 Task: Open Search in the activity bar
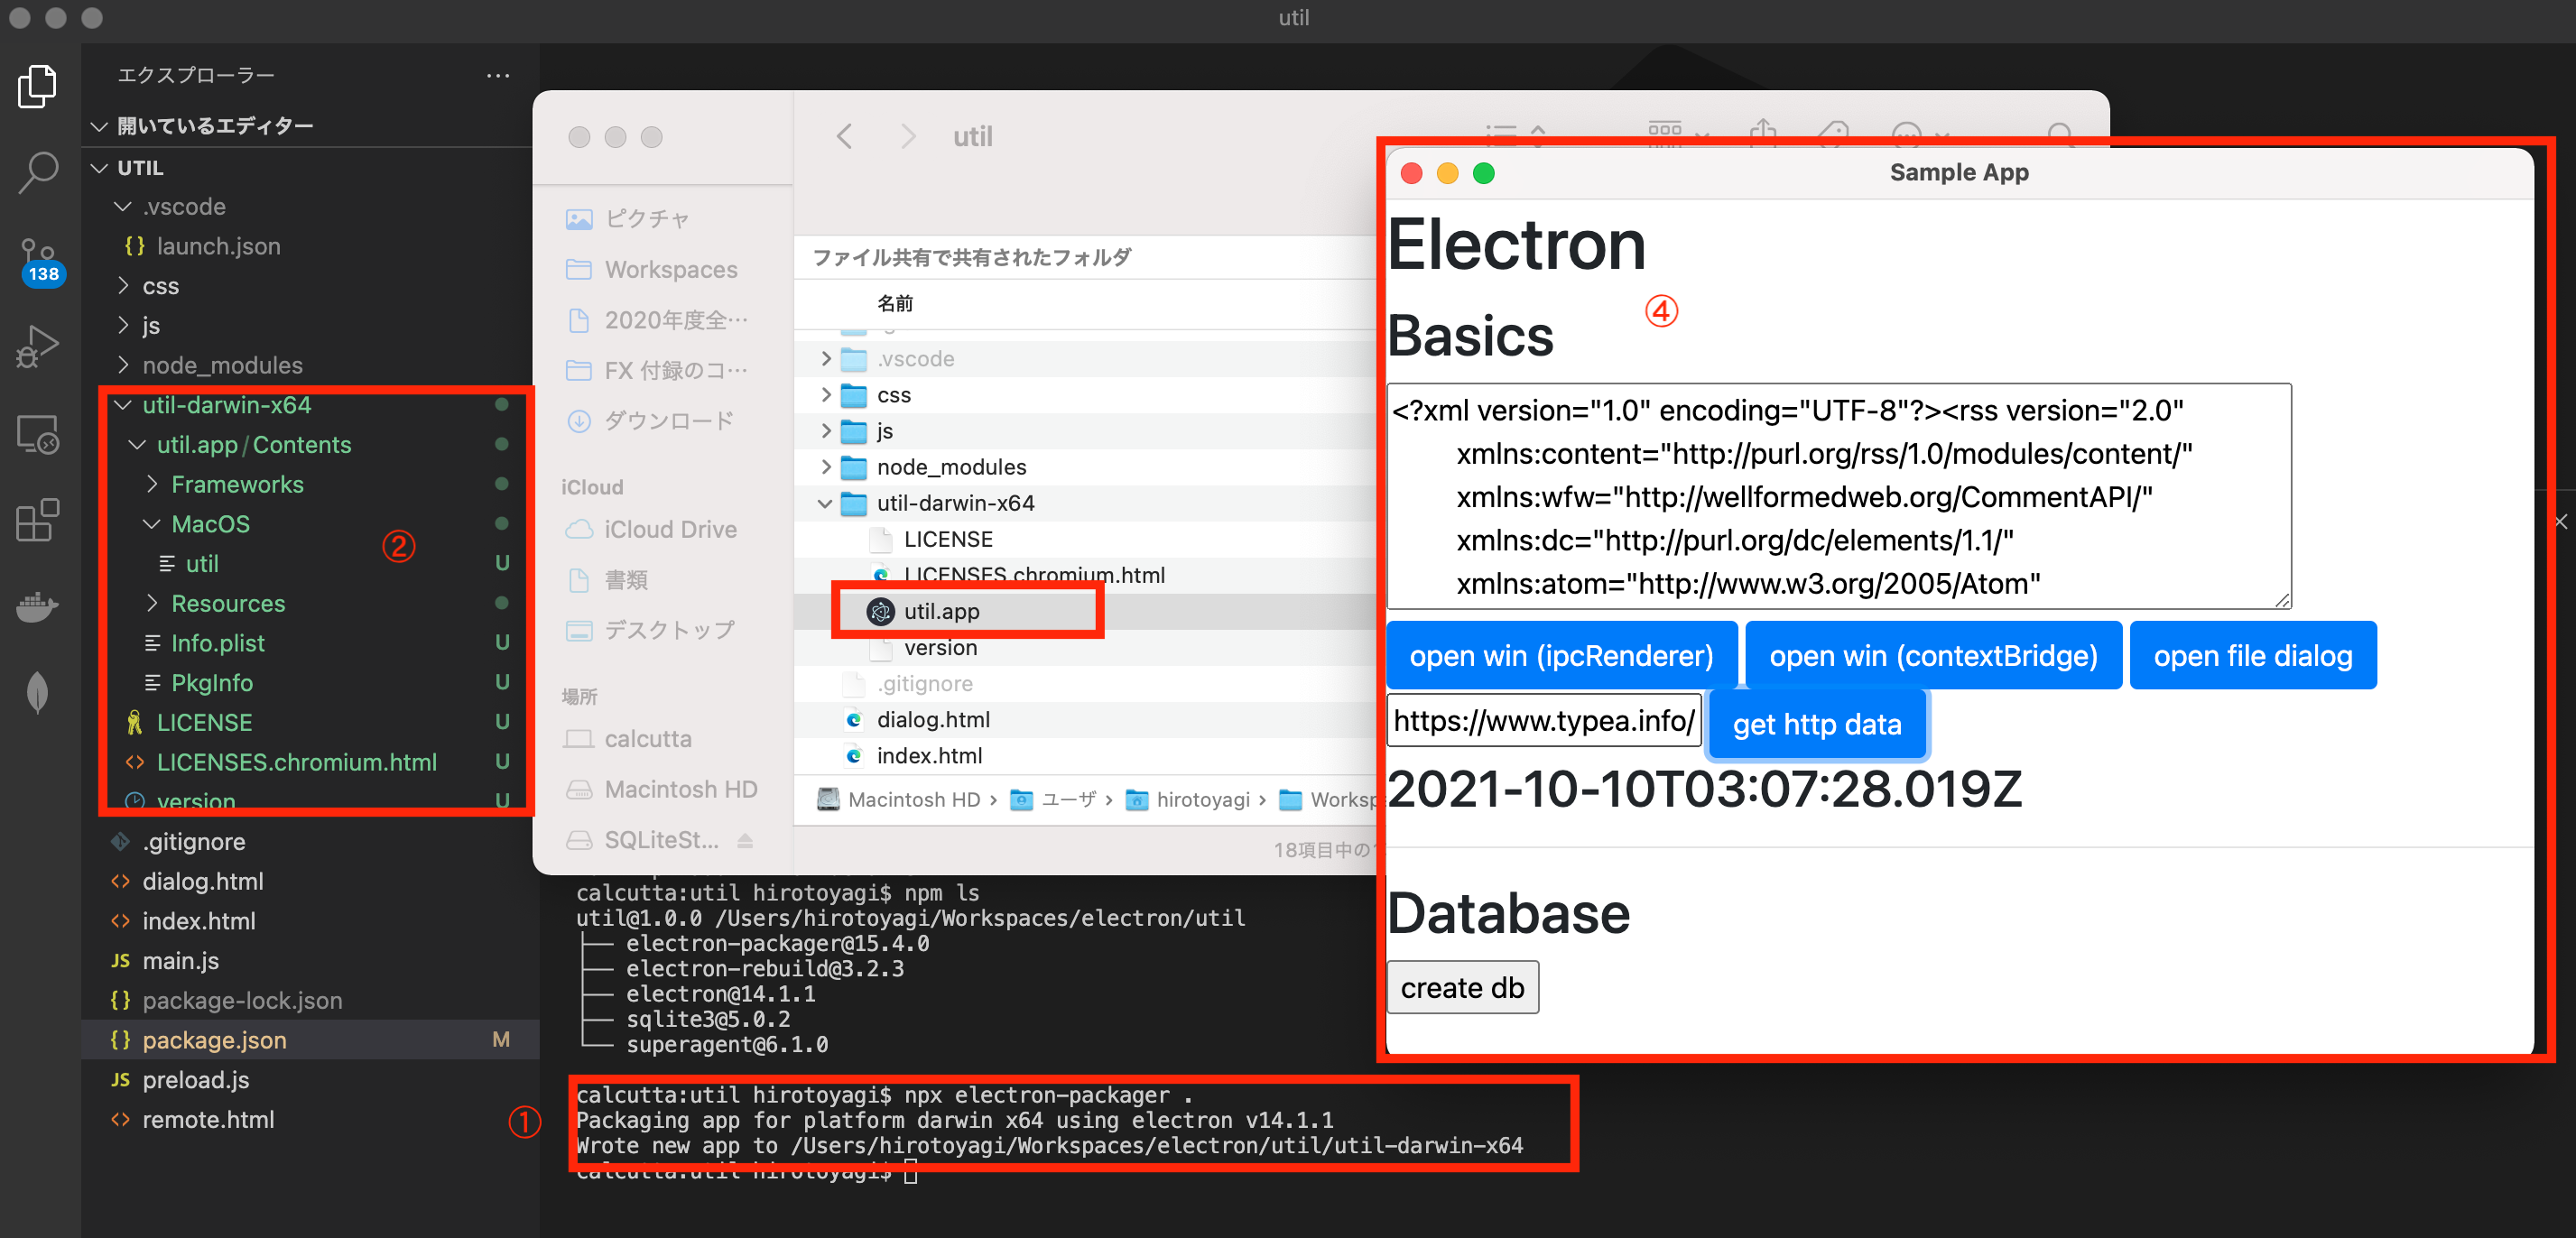[x=38, y=172]
